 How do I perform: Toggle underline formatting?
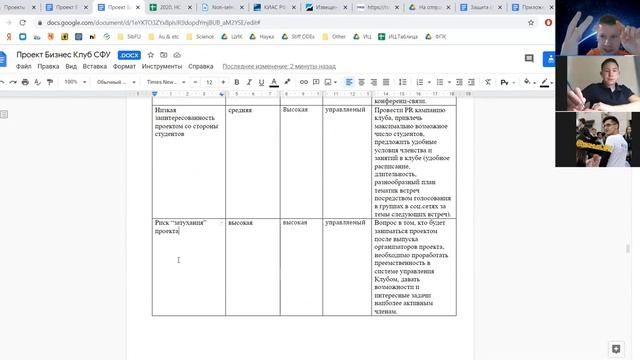coord(261,82)
